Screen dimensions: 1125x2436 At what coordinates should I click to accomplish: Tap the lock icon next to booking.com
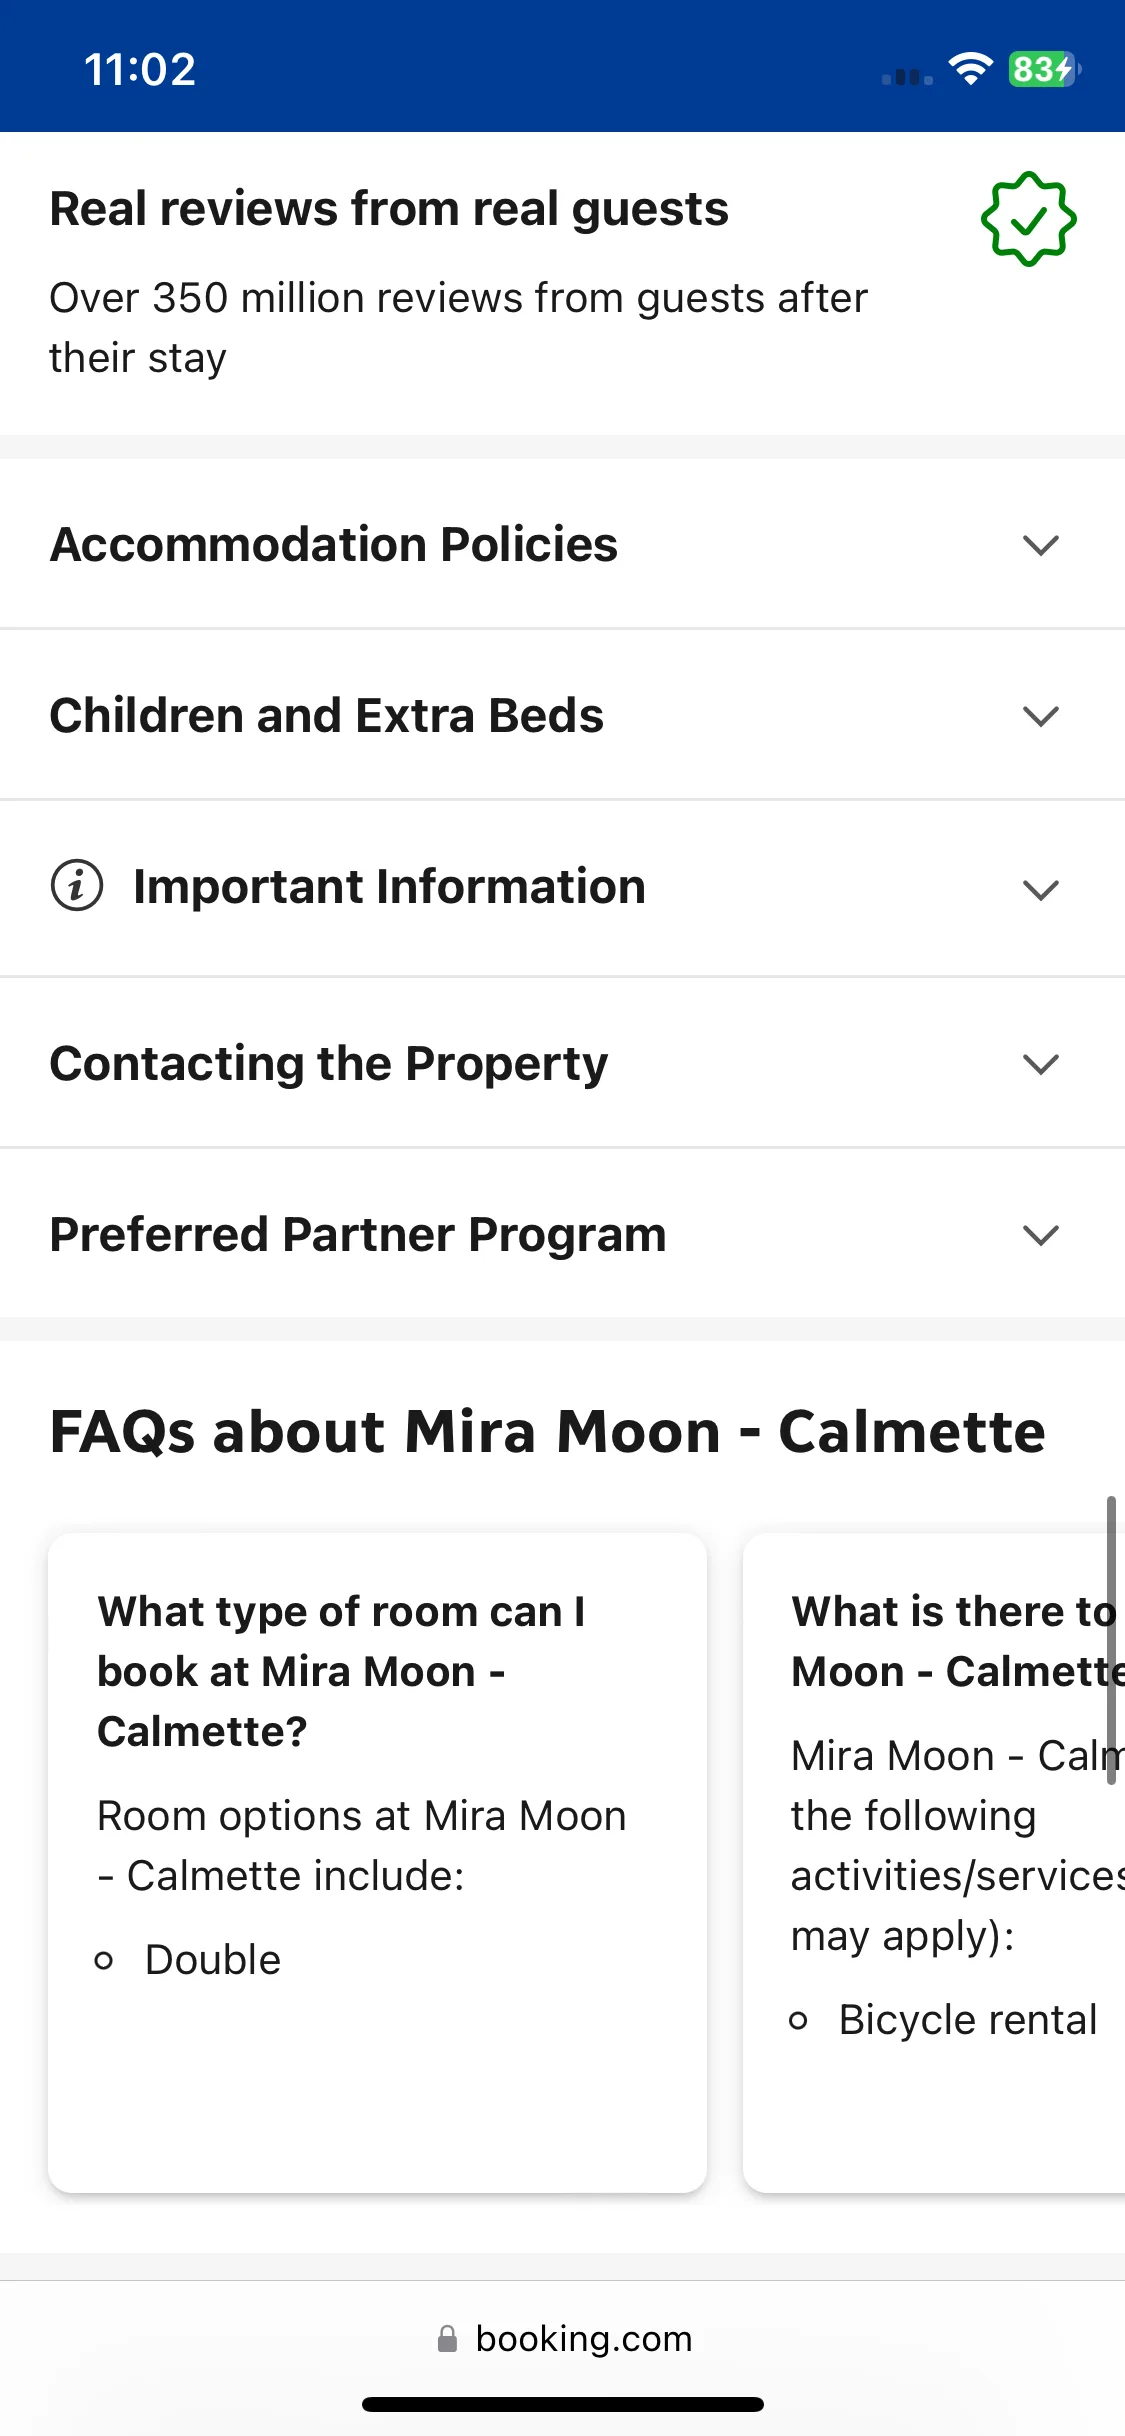(x=447, y=2338)
